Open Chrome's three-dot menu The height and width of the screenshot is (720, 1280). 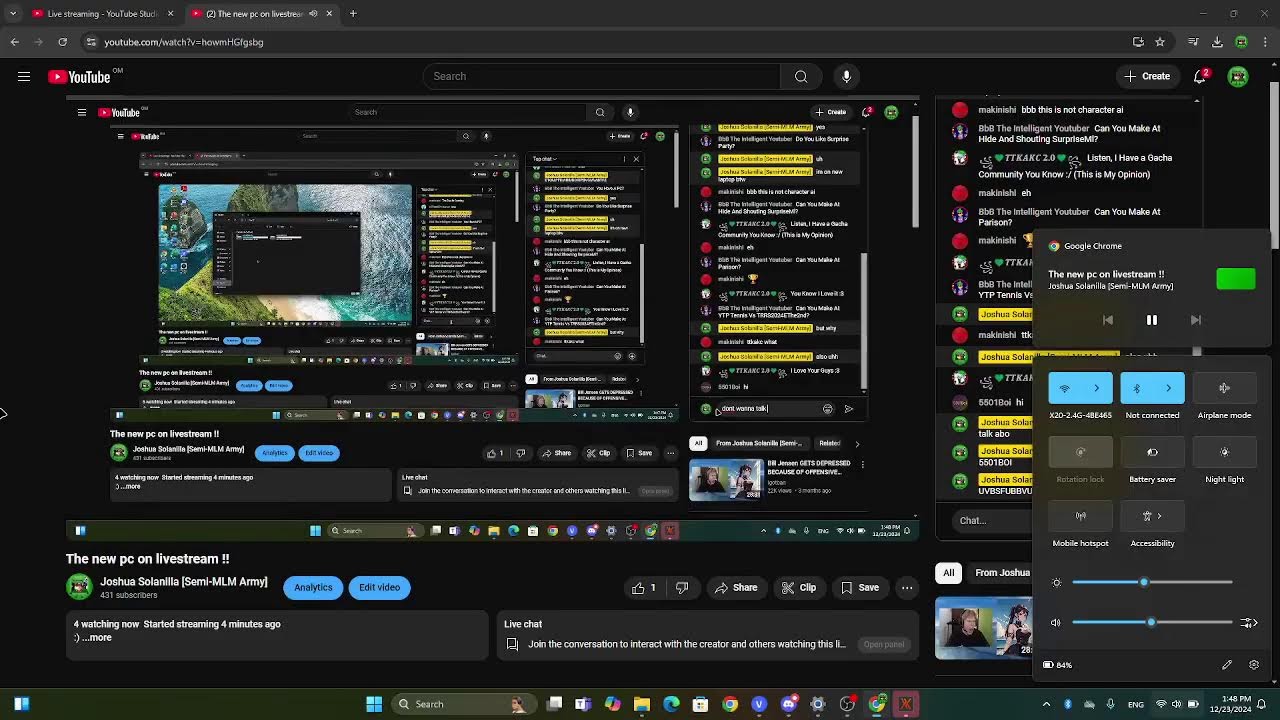pos(1265,42)
